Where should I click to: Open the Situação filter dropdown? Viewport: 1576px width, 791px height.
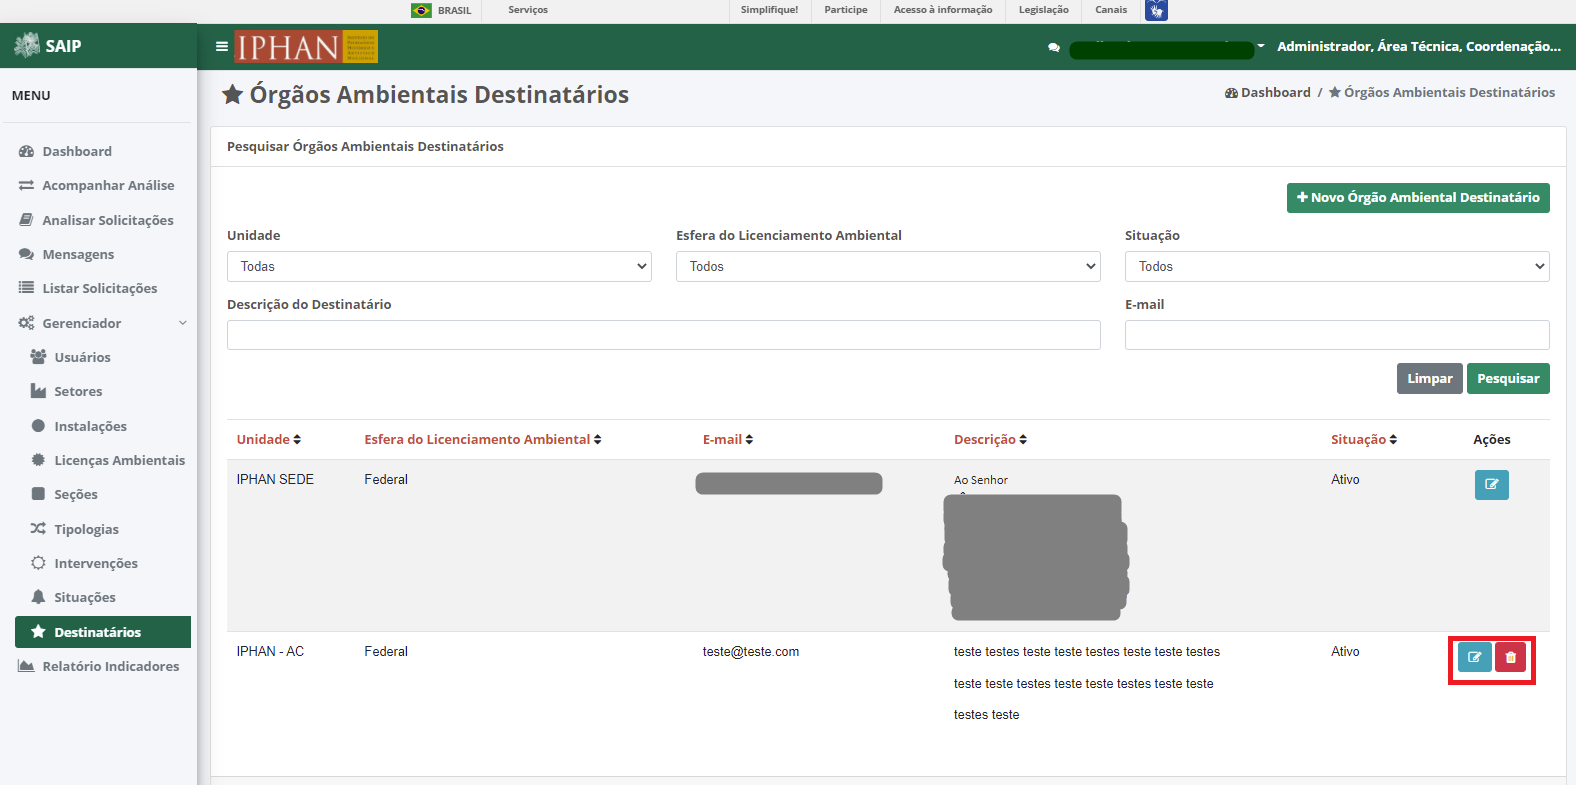[1337, 266]
